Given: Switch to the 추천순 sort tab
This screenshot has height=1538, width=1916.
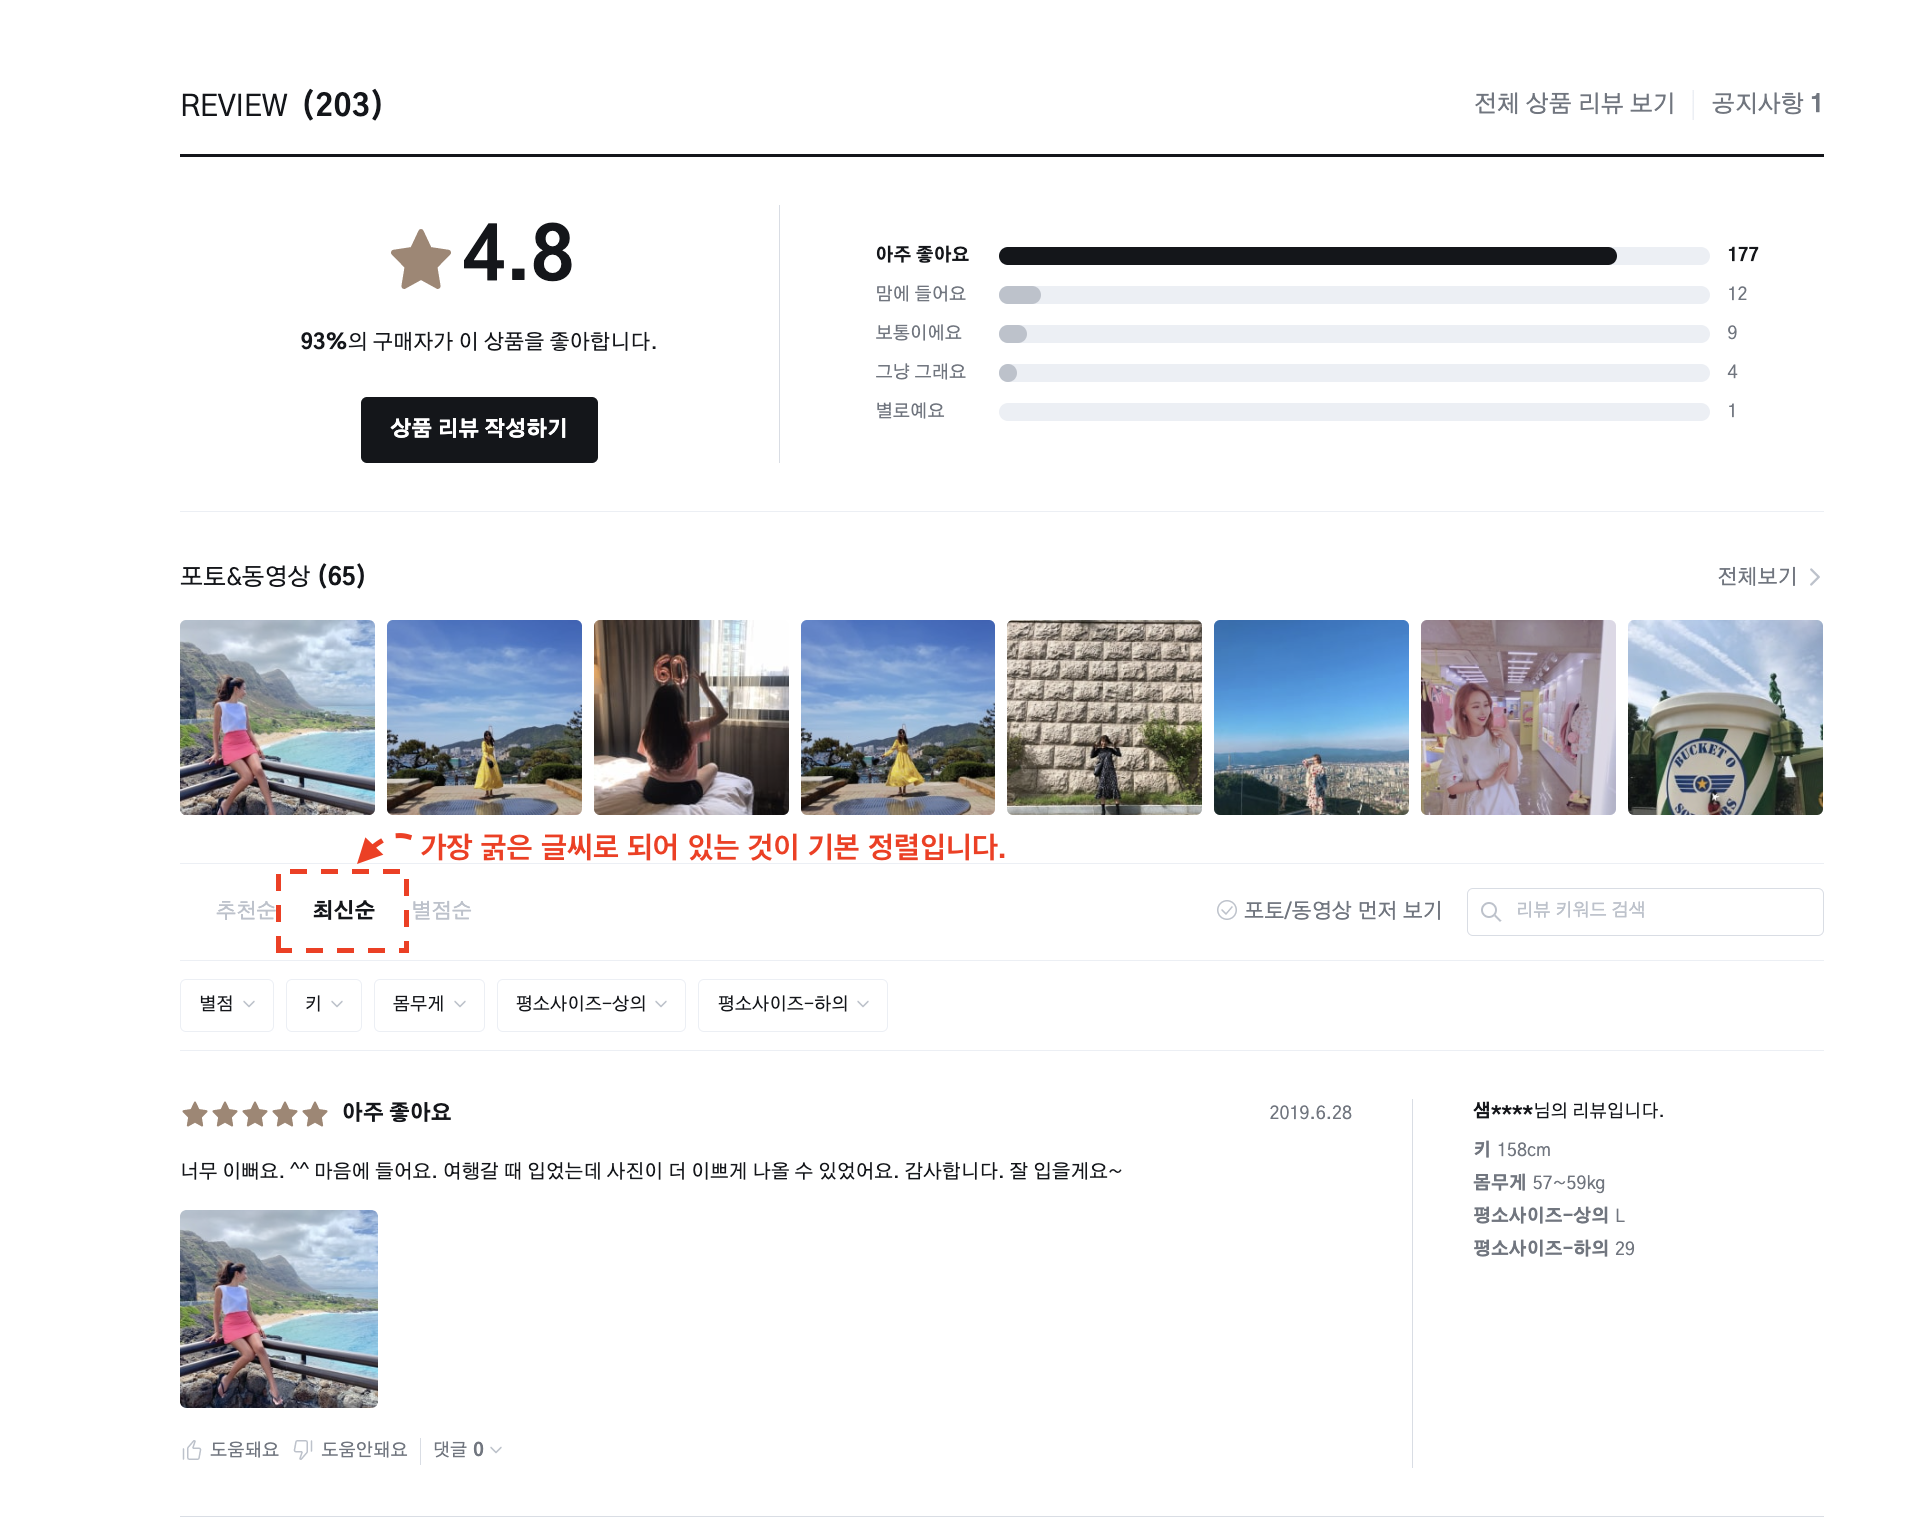Looking at the screenshot, I should point(246,910).
